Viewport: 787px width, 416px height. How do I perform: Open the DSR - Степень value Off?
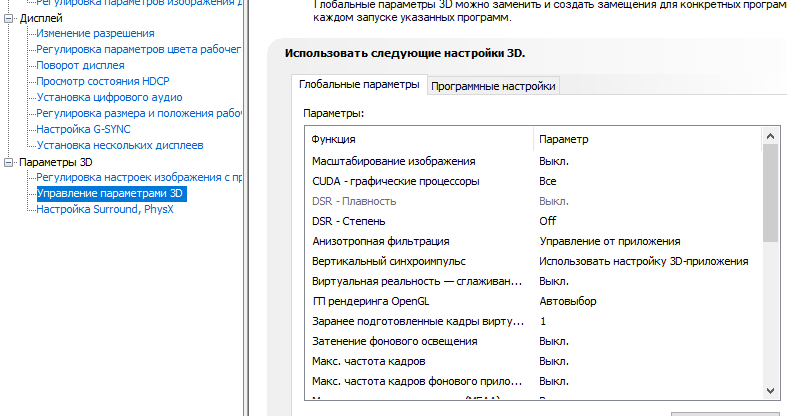tap(548, 221)
